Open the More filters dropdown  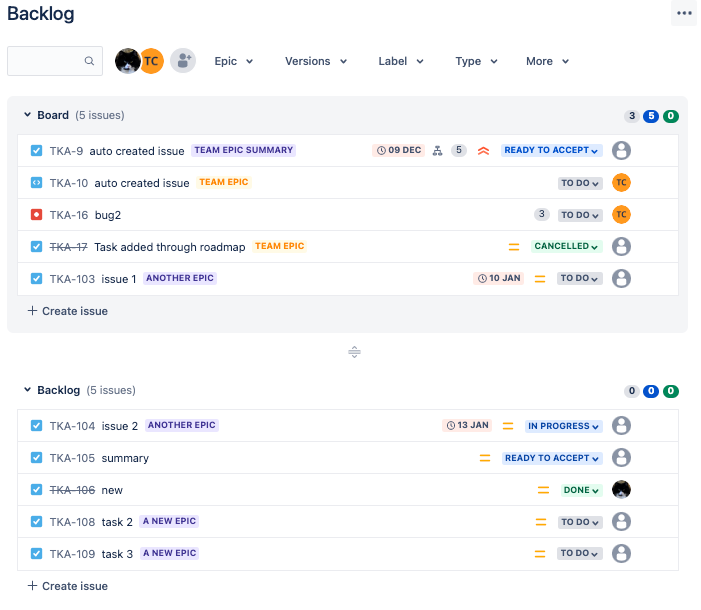(x=547, y=61)
